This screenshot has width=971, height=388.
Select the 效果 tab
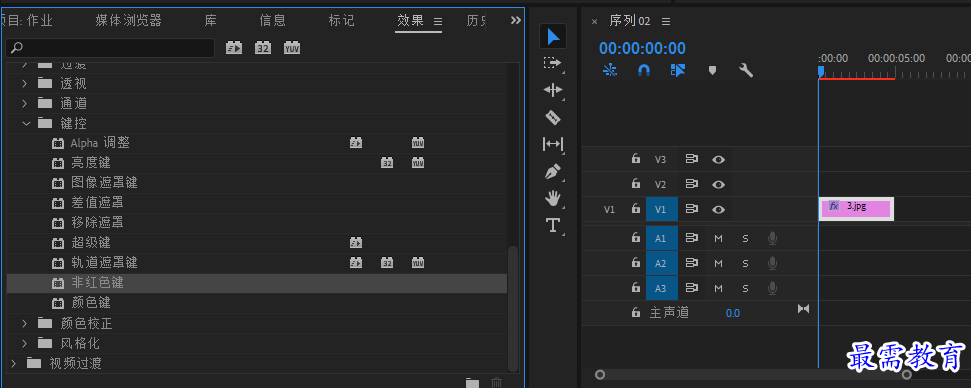click(x=410, y=20)
